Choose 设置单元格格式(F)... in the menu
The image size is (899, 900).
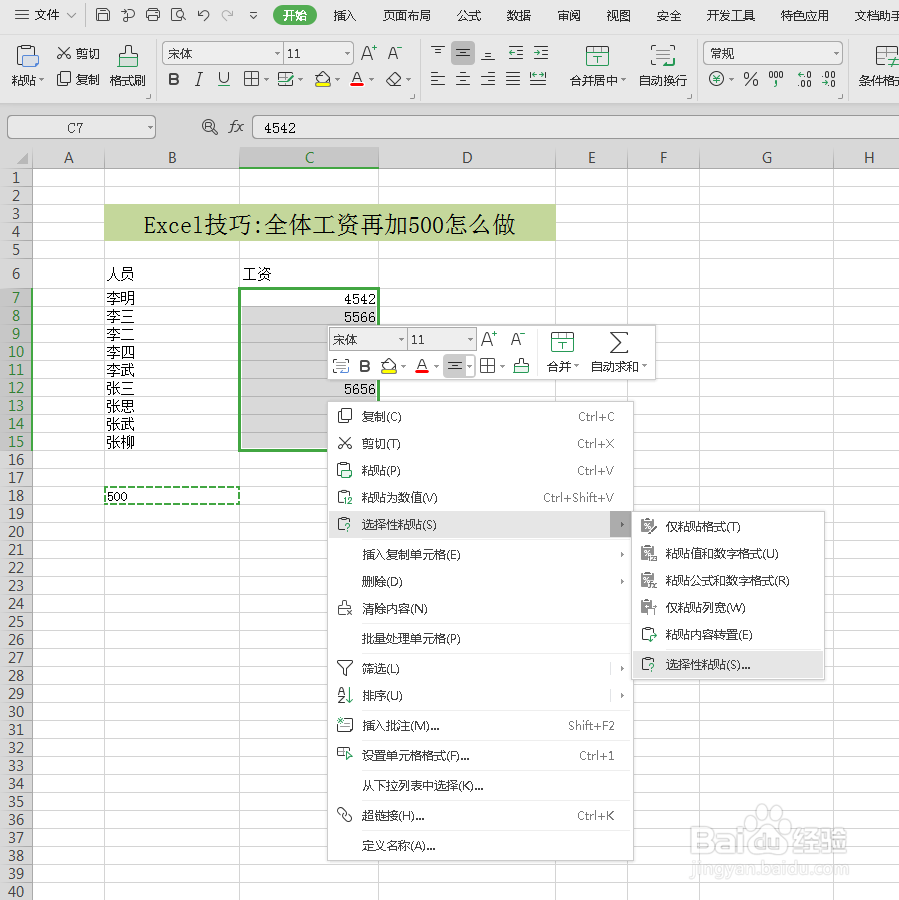[x=480, y=755]
